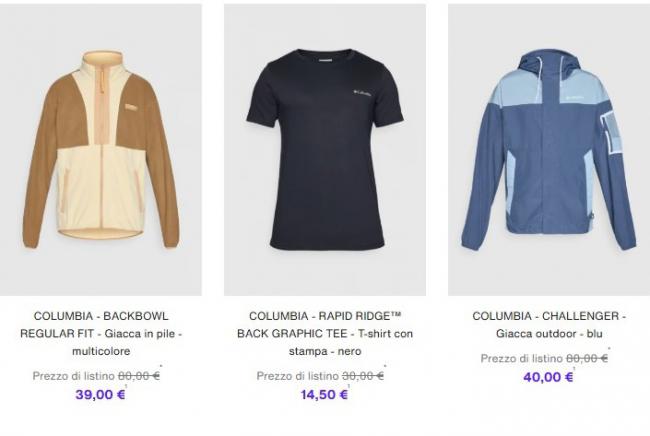Screen dimensions: 650x436
Task: Click struck-through list price of Challenger jacket
Action: click(x=587, y=358)
